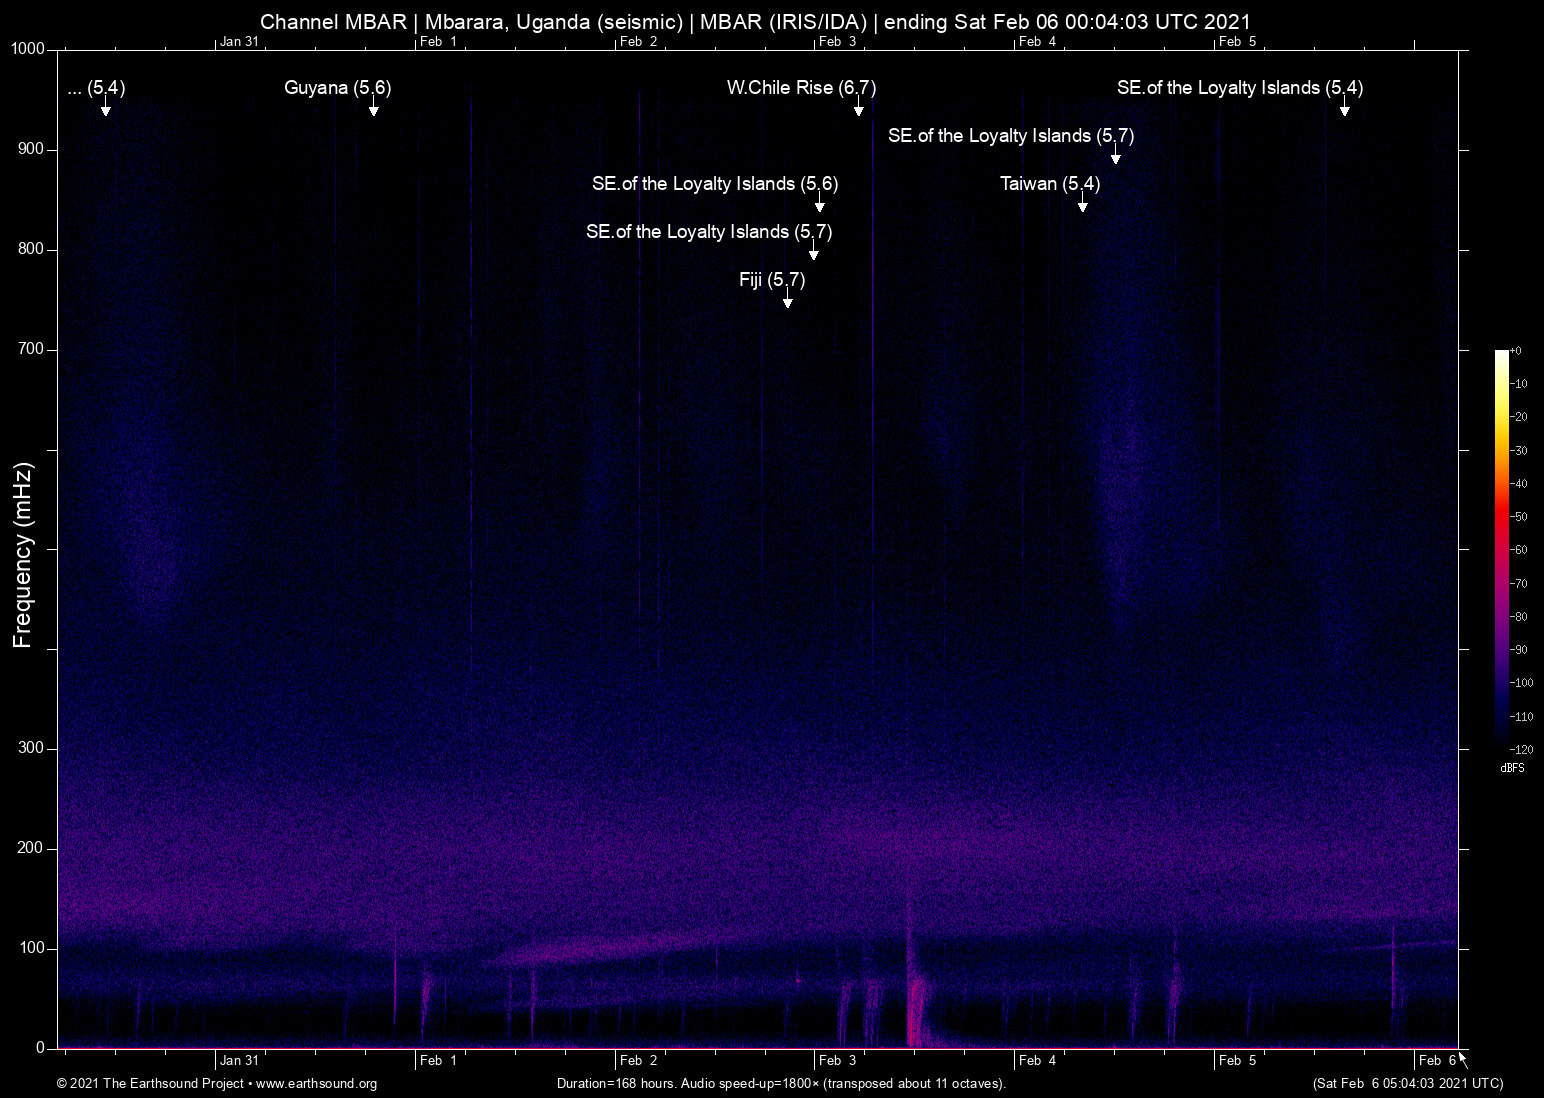Open the www.earthsound.org footer link
This screenshot has width=1544, height=1098.
click(316, 1084)
